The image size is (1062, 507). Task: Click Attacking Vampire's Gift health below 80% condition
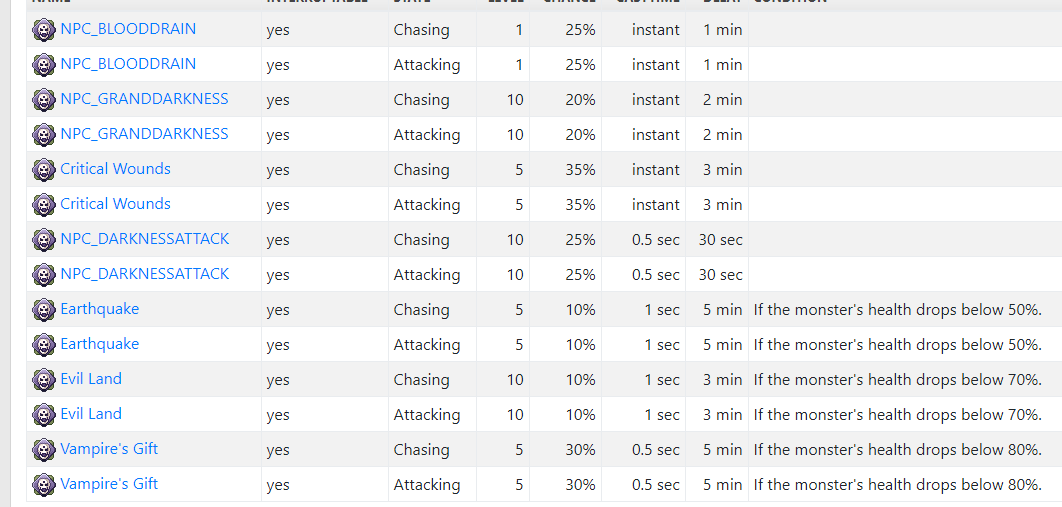(897, 485)
